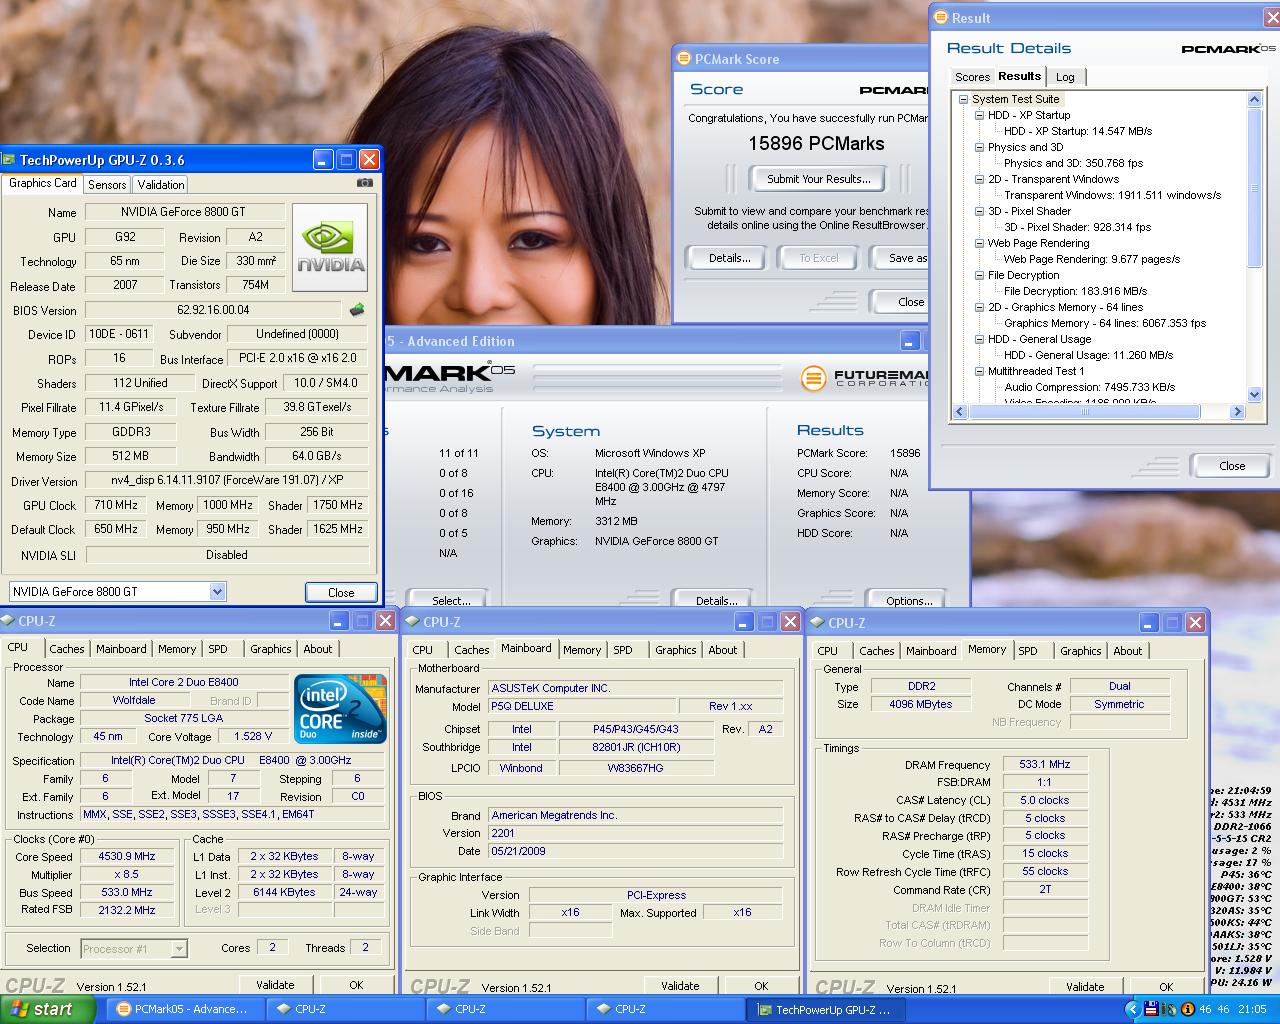Switch to the Sensors tab in GPU-Z
This screenshot has height=1024, width=1280.
[107, 184]
